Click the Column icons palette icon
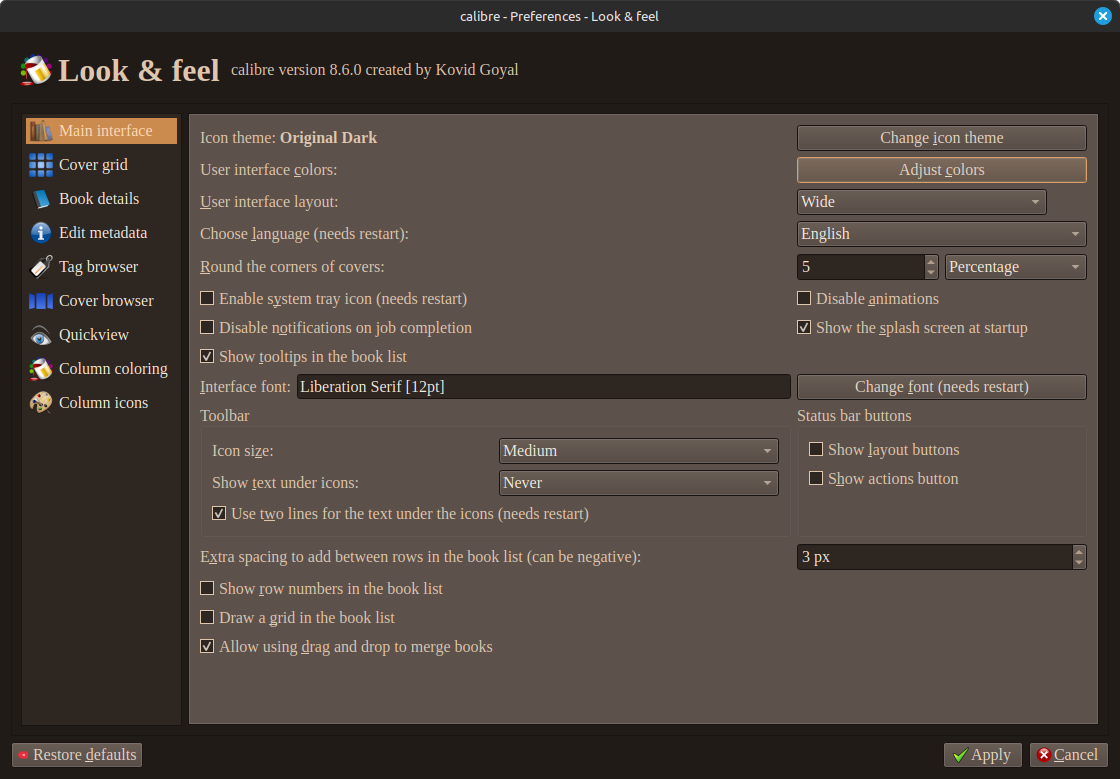This screenshot has height=779, width=1120. [x=41, y=403]
